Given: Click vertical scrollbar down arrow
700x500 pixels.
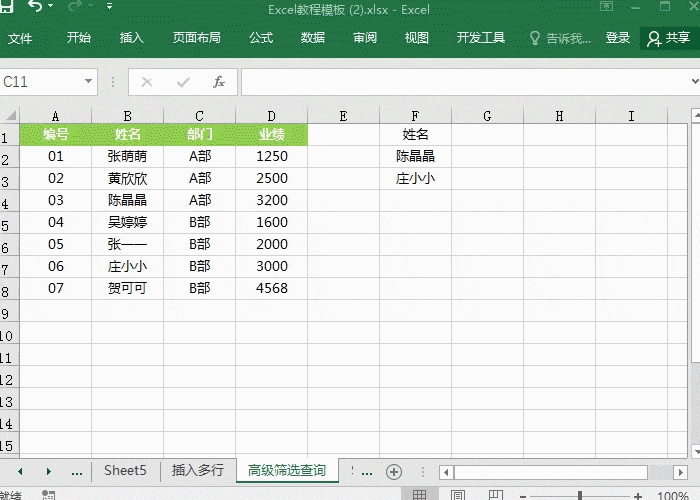Looking at the screenshot, I should (696, 451).
